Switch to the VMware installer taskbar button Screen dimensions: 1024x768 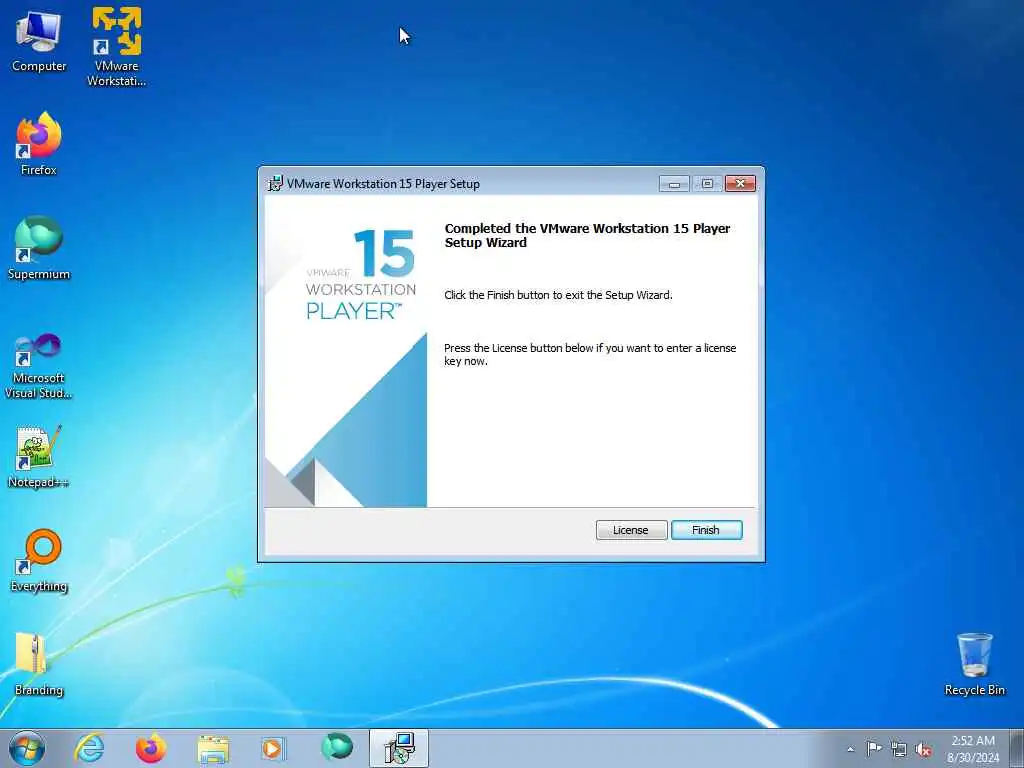(399, 748)
